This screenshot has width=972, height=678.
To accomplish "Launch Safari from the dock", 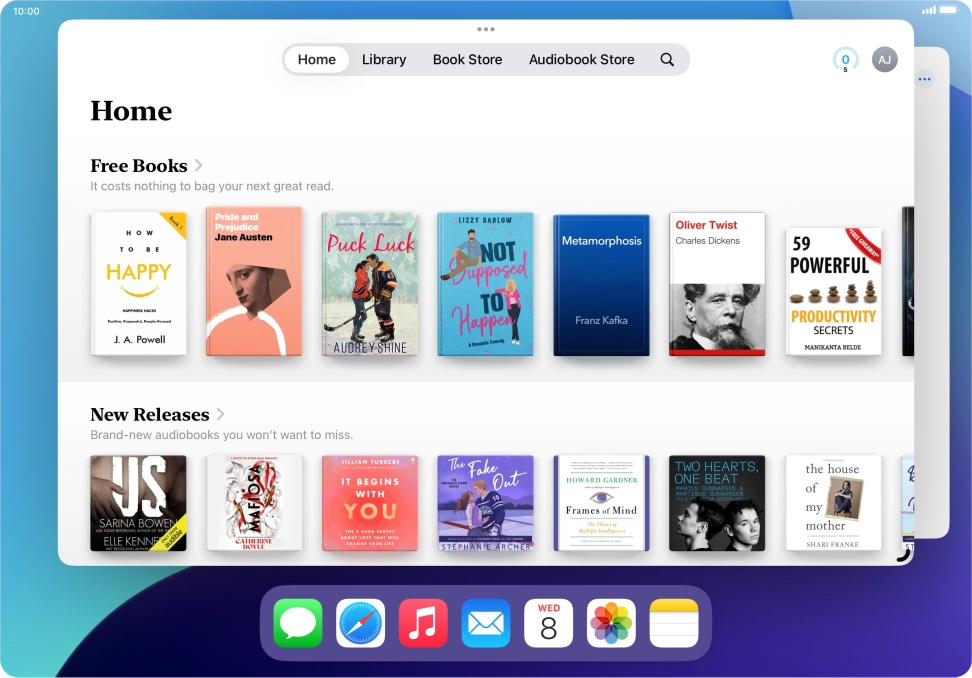I will tap(360, 622).
